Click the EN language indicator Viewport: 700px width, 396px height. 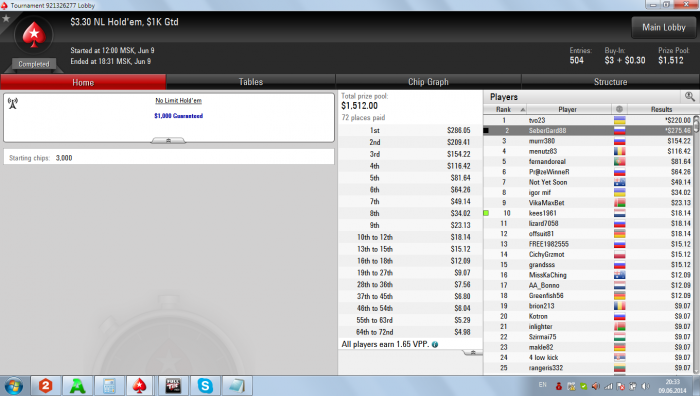[x=542, y=385]
